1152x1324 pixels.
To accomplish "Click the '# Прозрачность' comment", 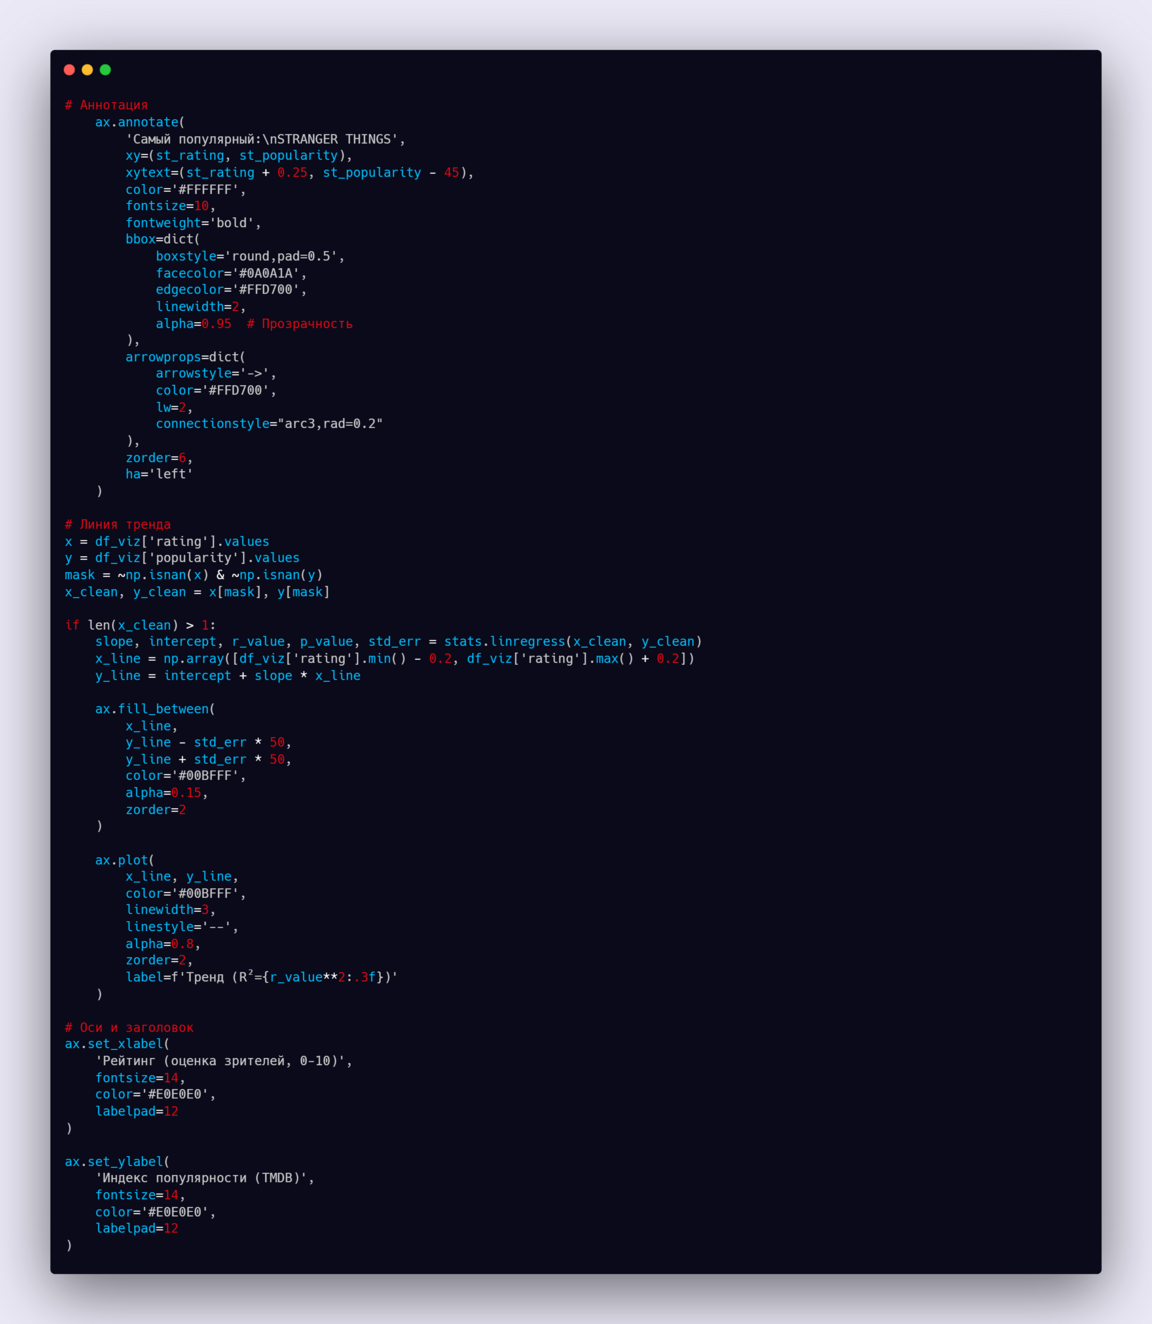I will 299,324.
